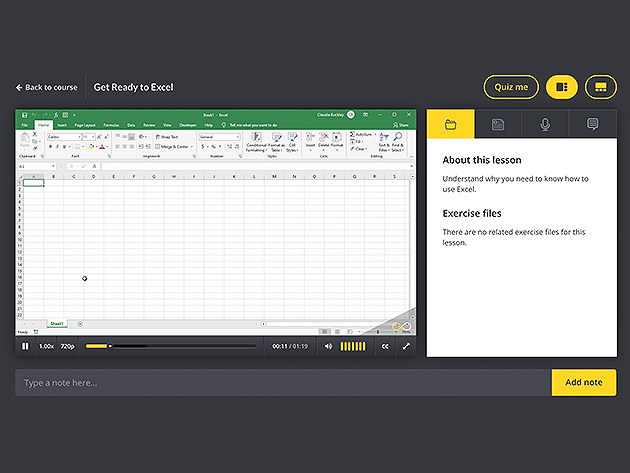Click the Accounting dollar format icon
Image resolution: width=630 pixels, height=473 pixels.
tap(203, 147)
